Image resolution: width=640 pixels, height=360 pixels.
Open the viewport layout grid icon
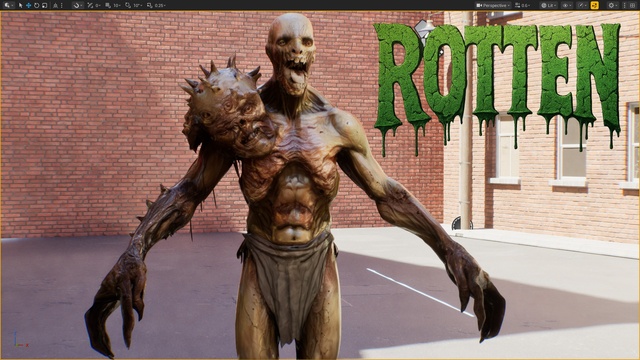(633, 5)
